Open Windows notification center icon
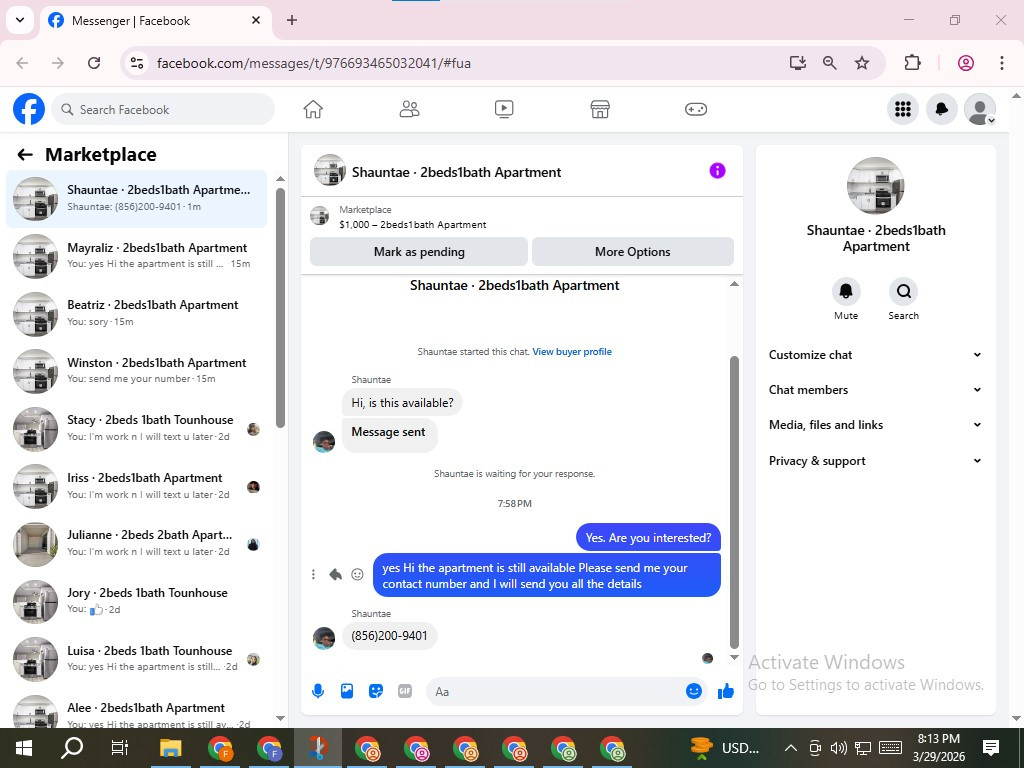 tap(991, 748)
